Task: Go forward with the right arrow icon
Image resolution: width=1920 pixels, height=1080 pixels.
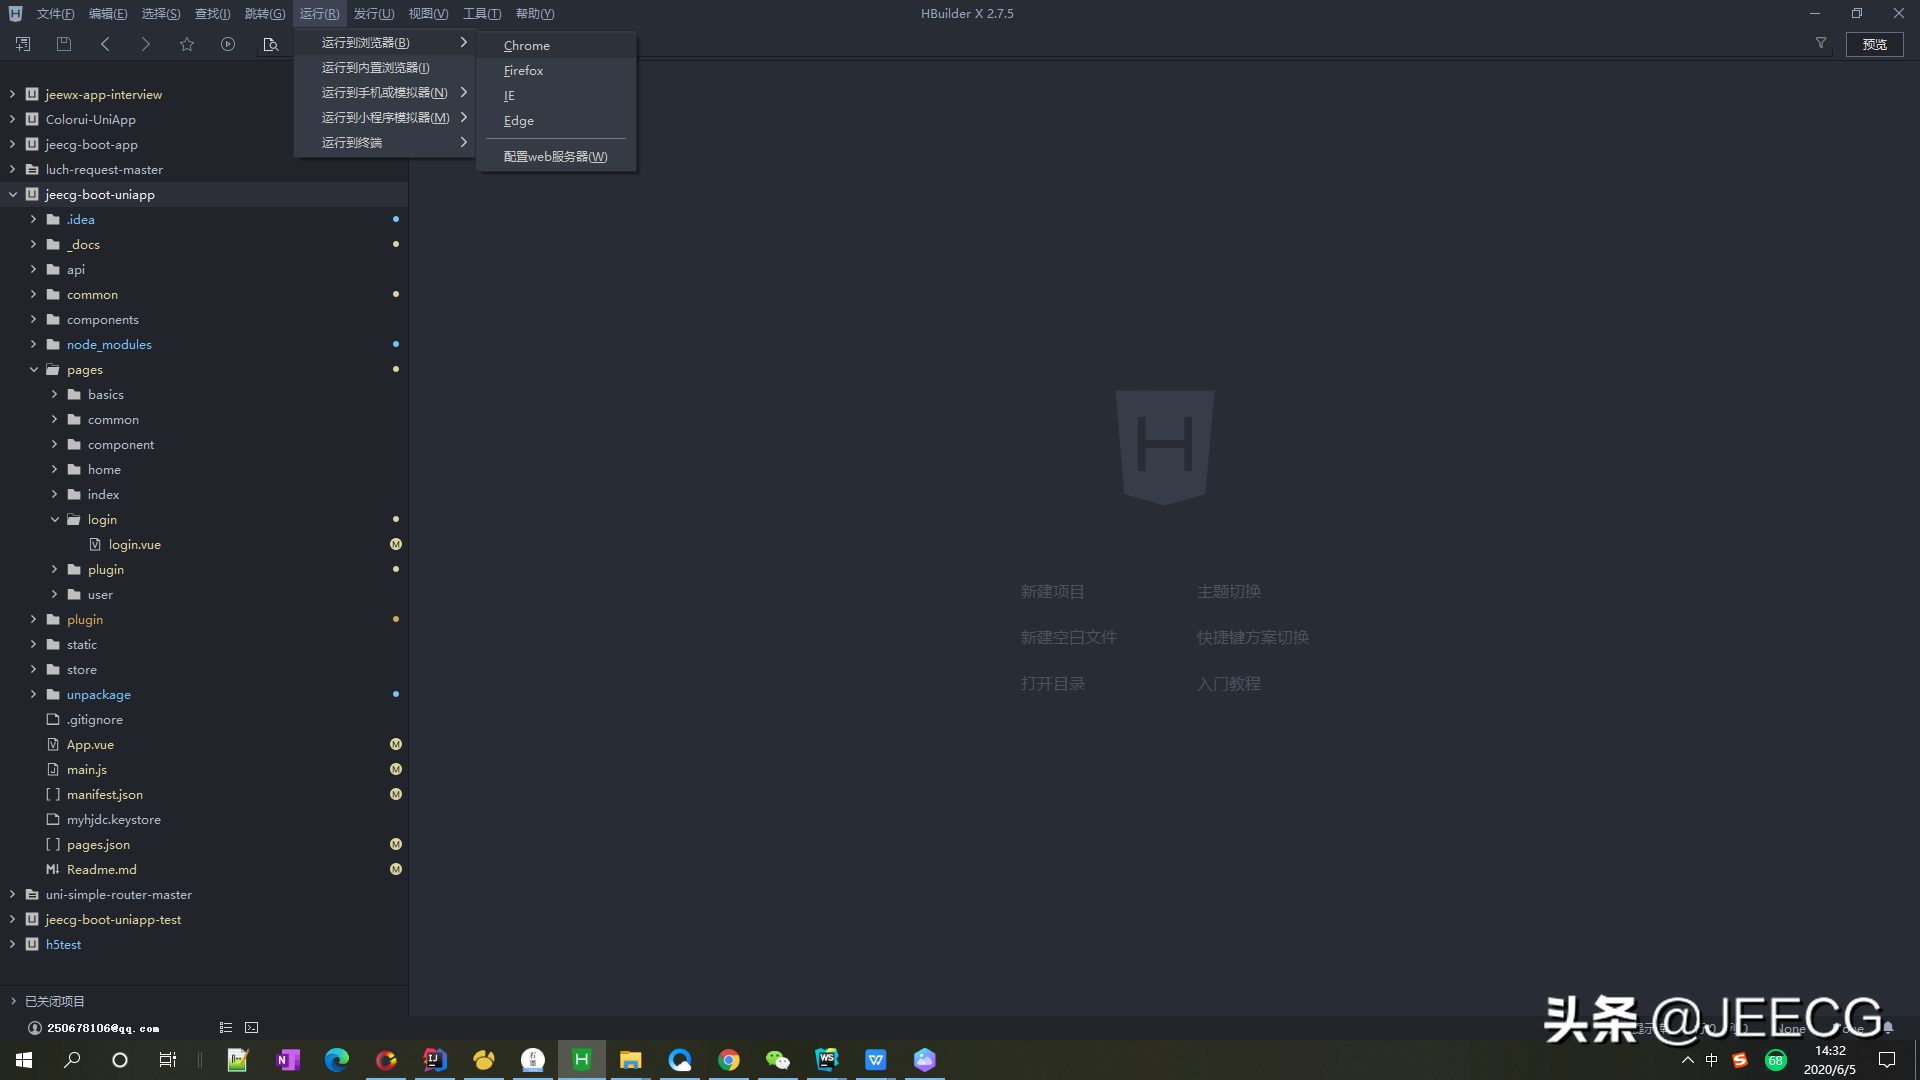Action: 146,44
